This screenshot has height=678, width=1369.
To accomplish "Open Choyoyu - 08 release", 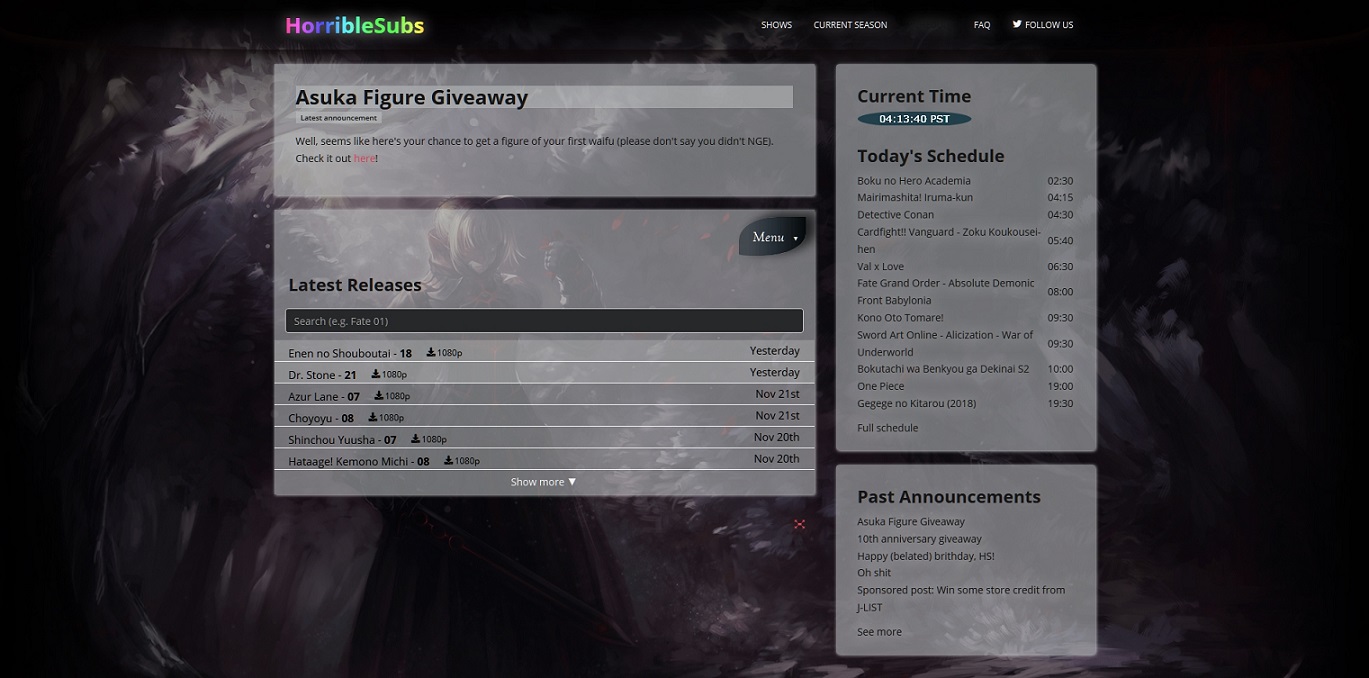I will [x=321, y=418].
